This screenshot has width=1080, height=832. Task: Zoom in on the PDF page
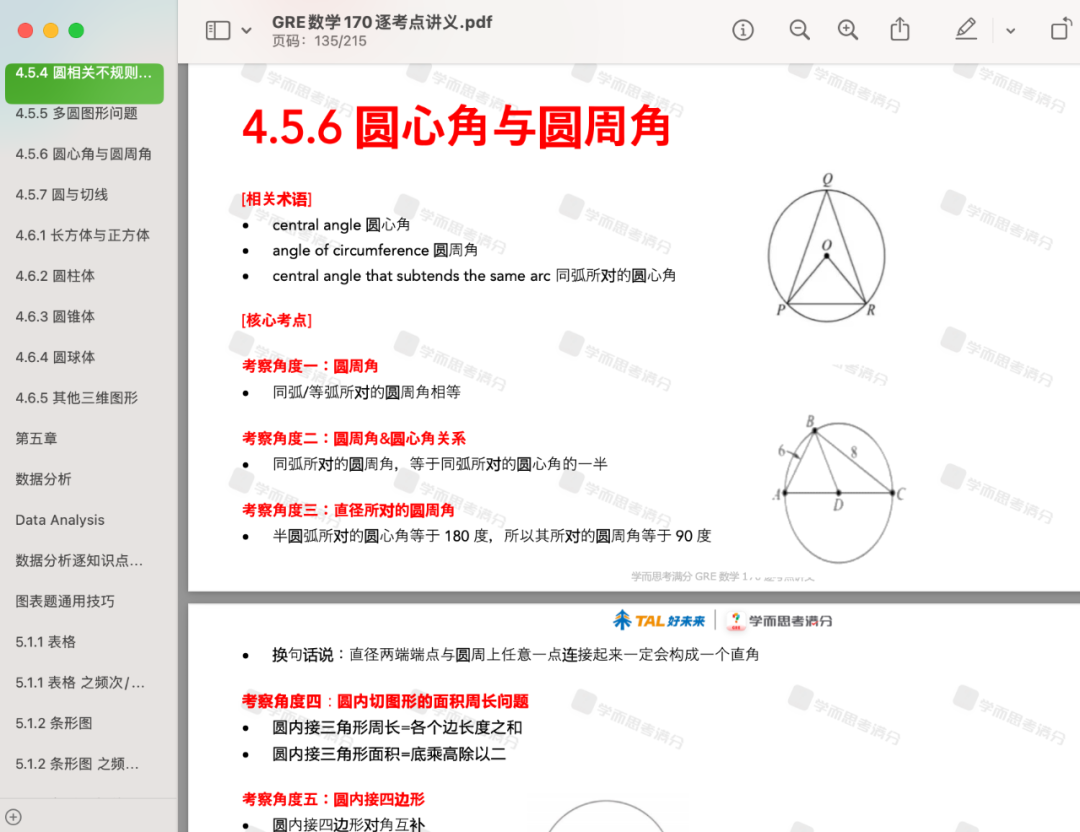(848, 30)
